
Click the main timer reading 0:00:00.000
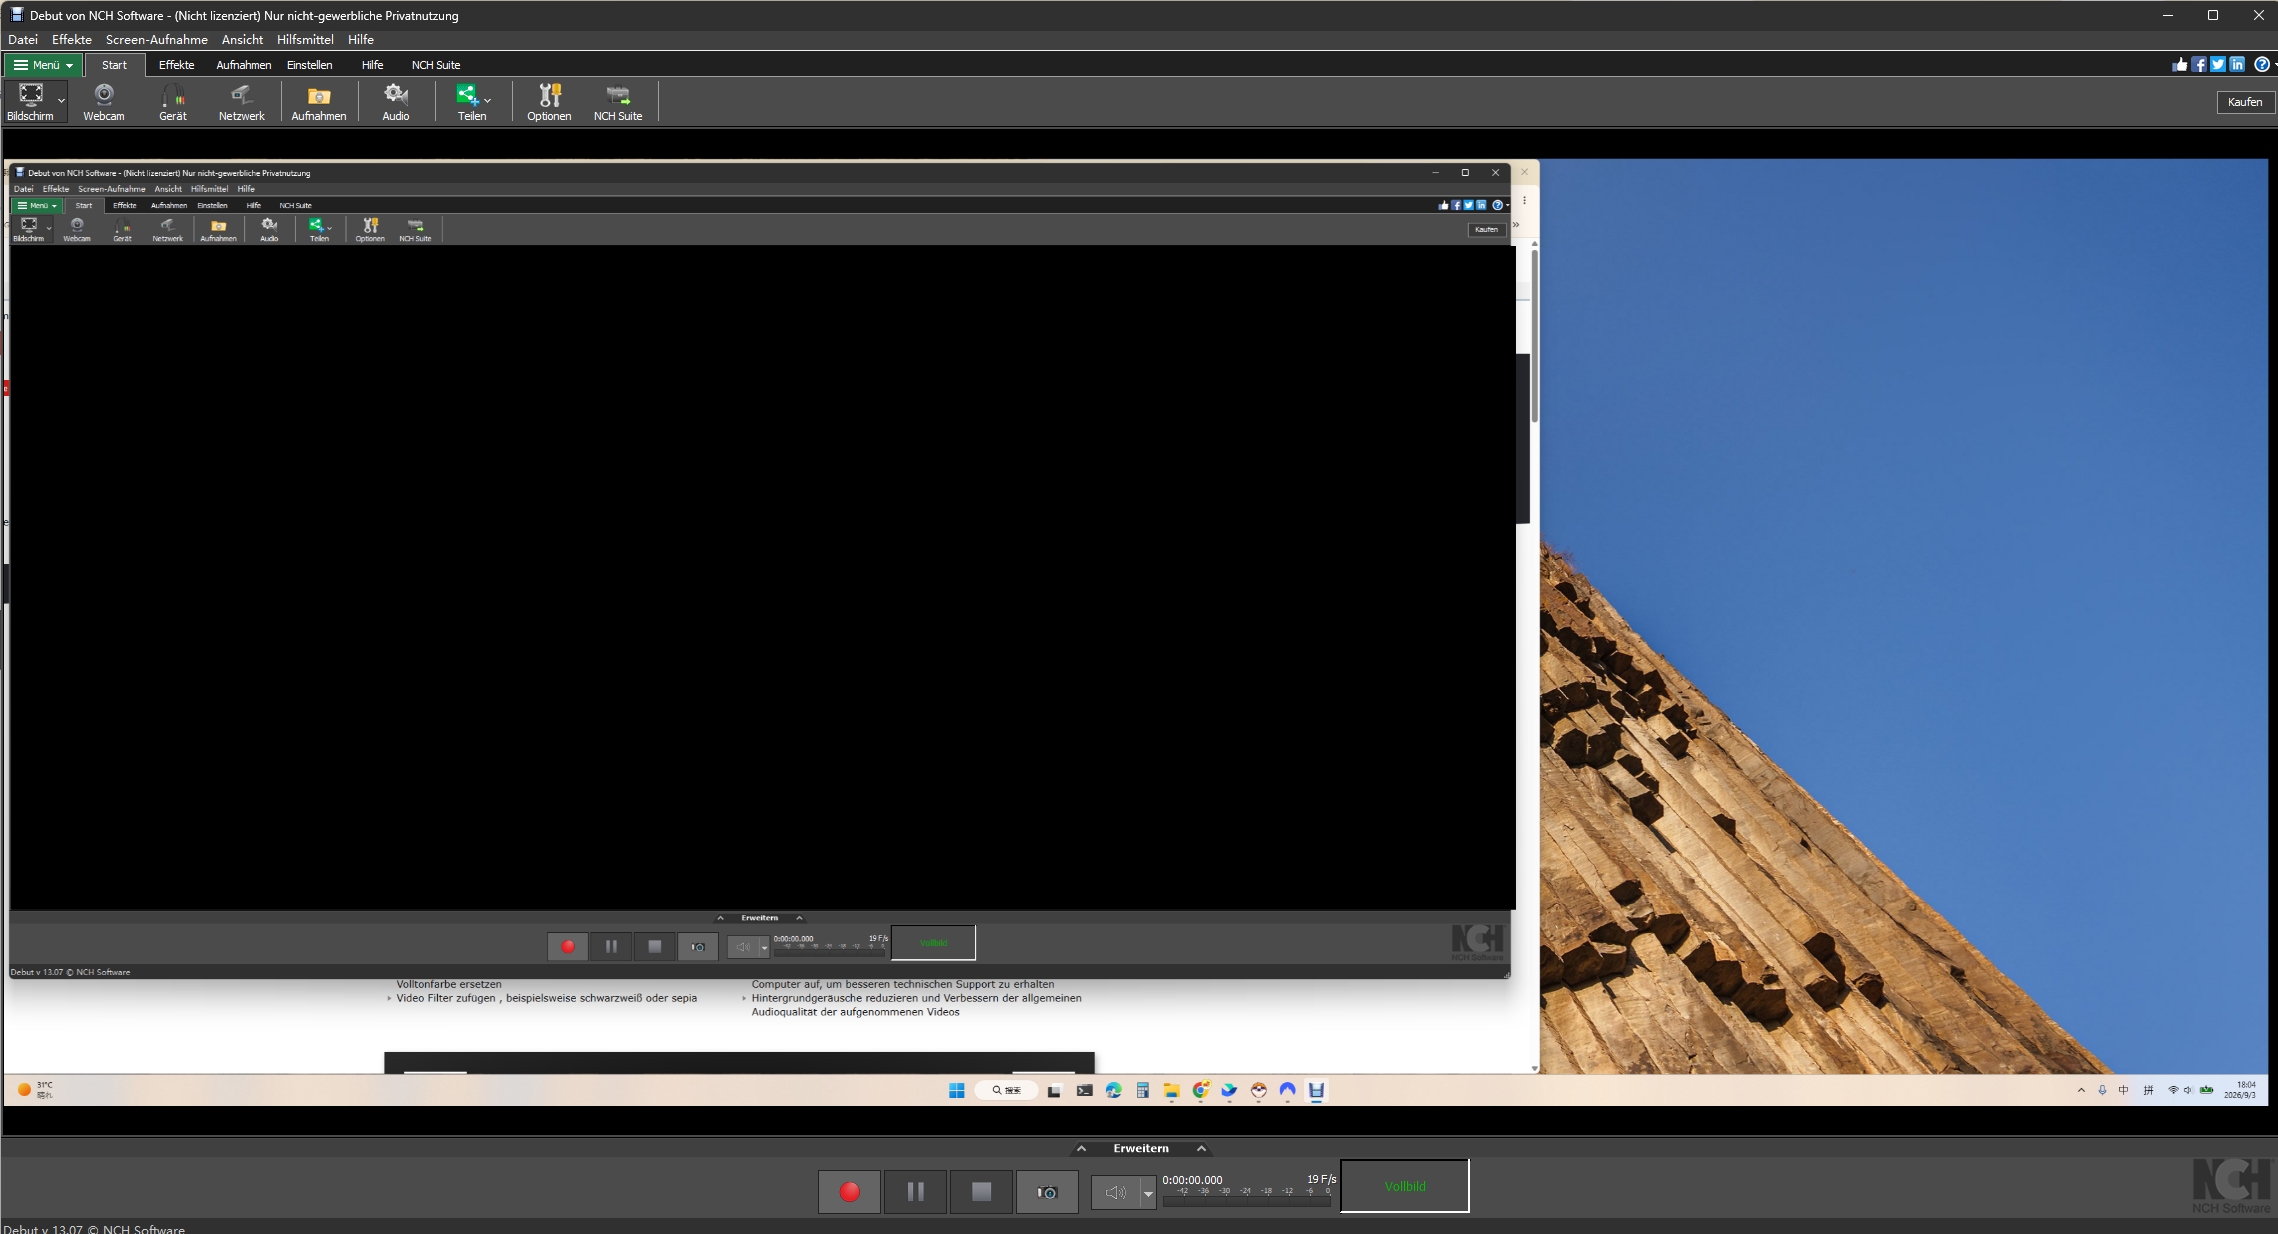1193,1180
